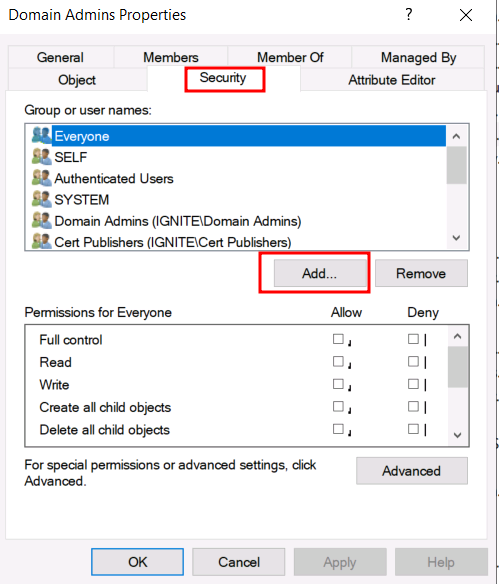The image size is (499, 584).
Task: Select the Authenticated Users group icon
Action: tap(41, 178)
